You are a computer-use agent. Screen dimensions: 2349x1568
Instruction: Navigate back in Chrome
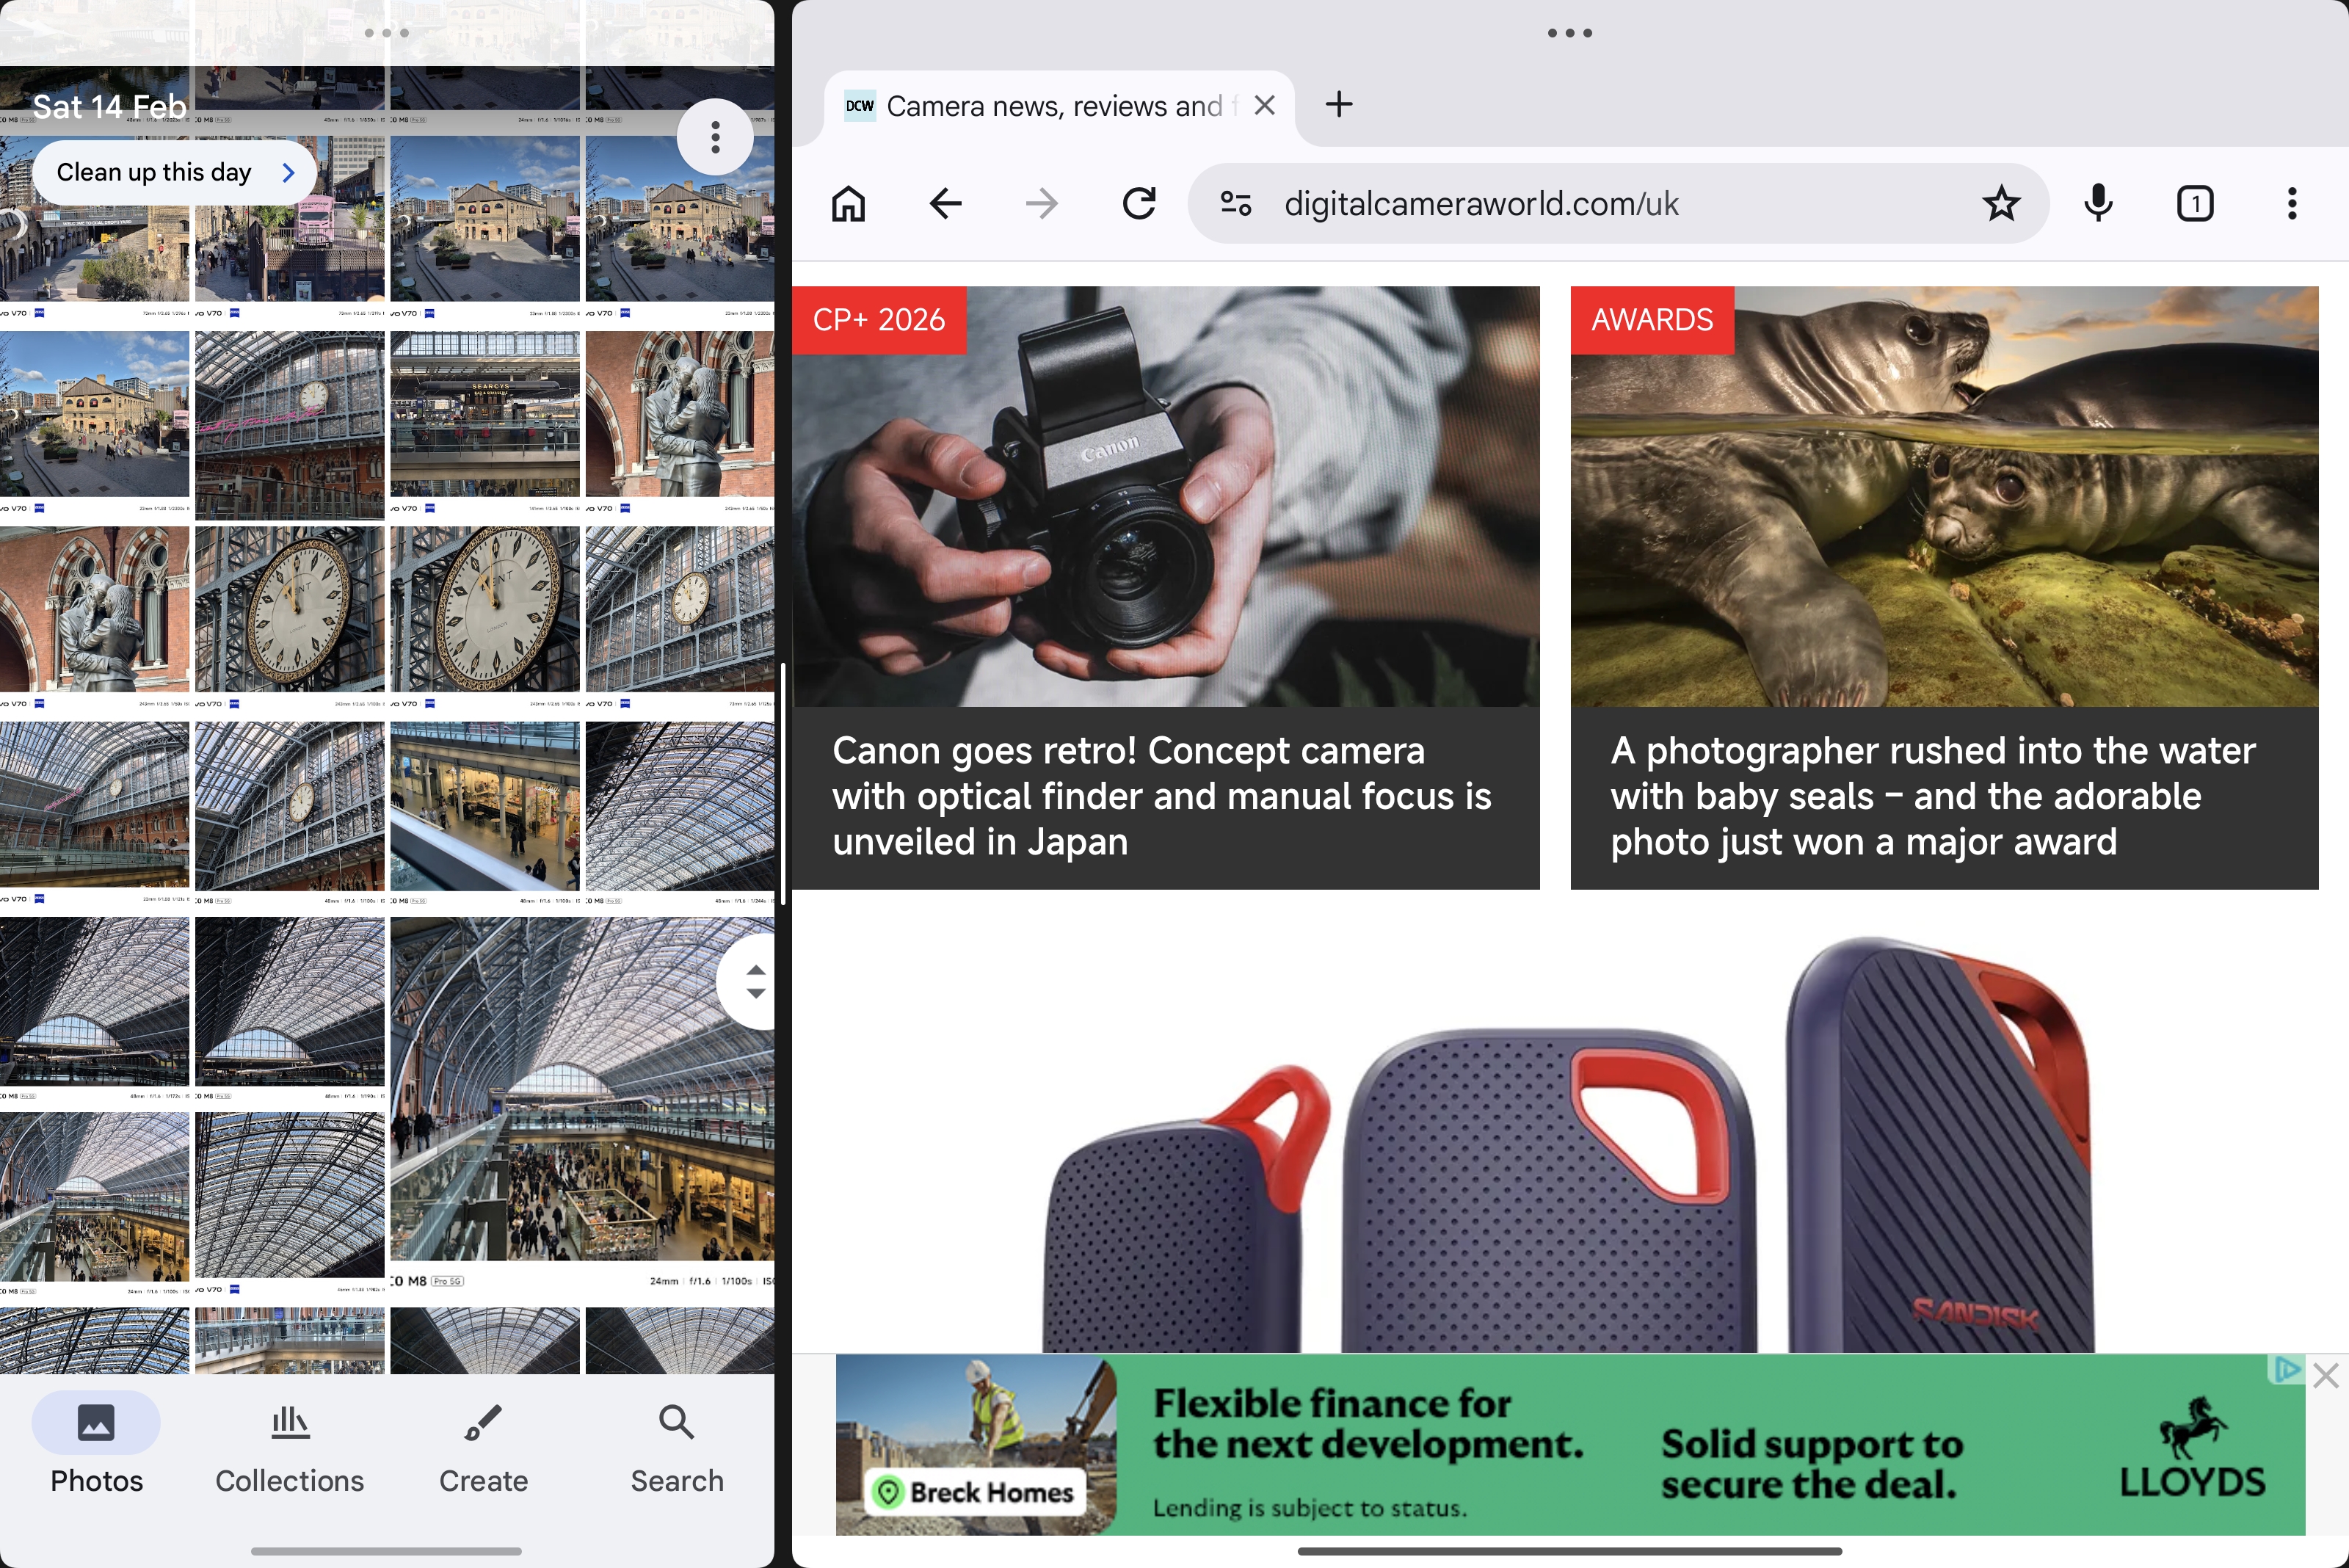[944, 203]
